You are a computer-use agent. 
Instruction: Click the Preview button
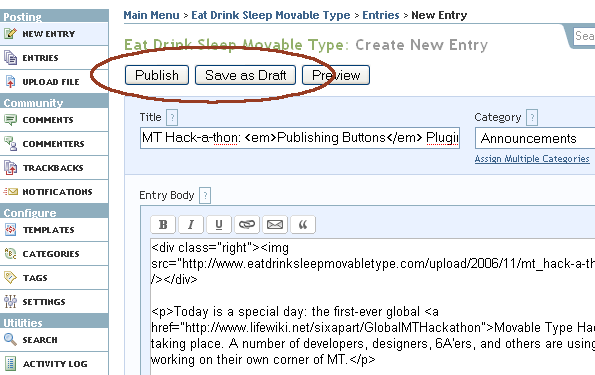[x=336, y=75]
